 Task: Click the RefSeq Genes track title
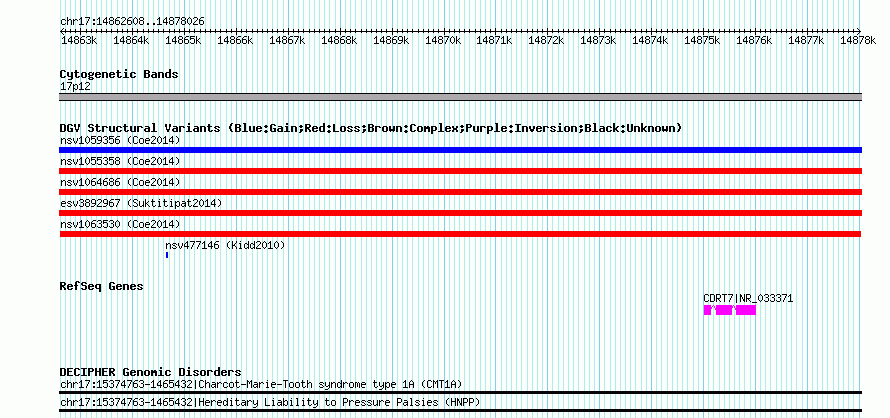101,286
